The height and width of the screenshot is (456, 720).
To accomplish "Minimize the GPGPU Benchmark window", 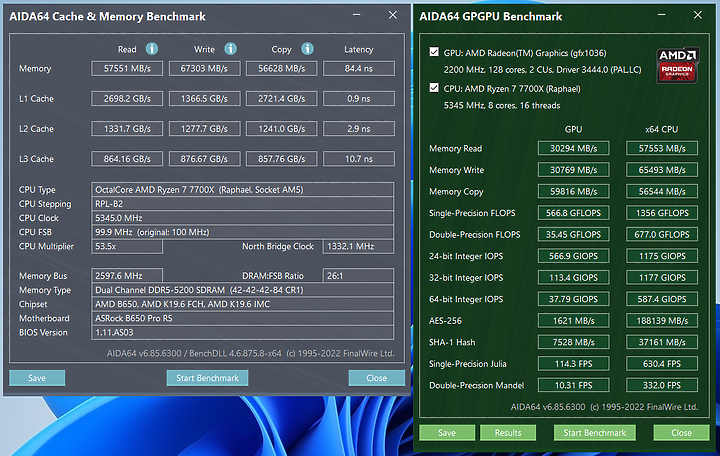I will click(x=661, y=15).
